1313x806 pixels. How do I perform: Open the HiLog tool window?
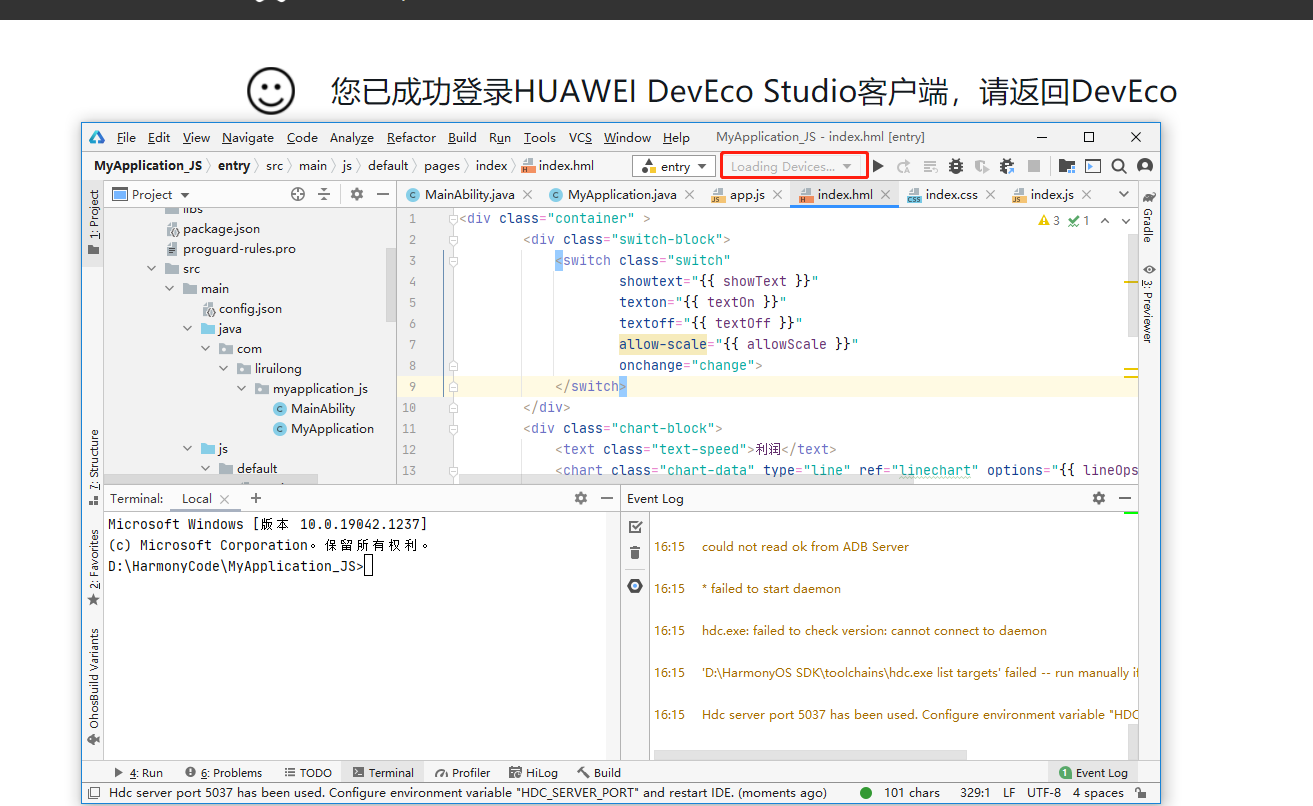point(533,772)
